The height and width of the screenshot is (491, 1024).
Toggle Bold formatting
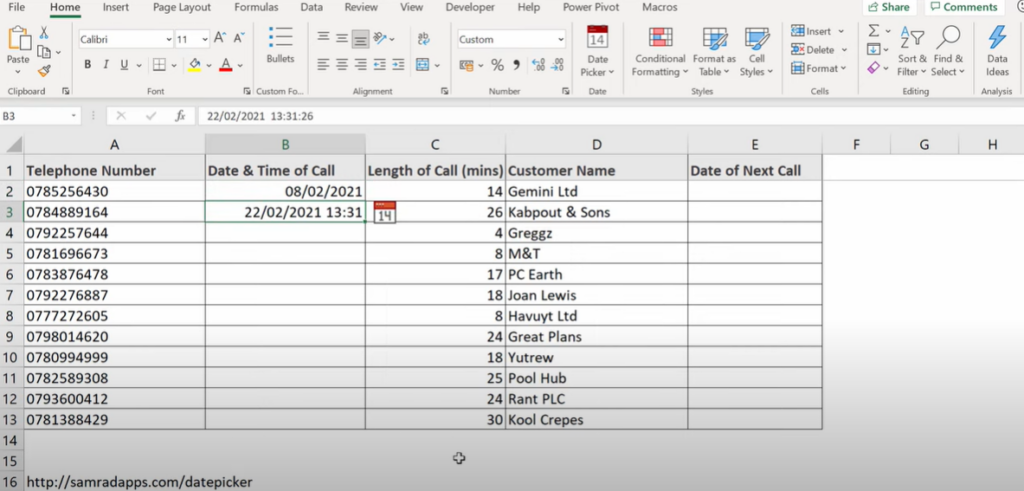88,65
